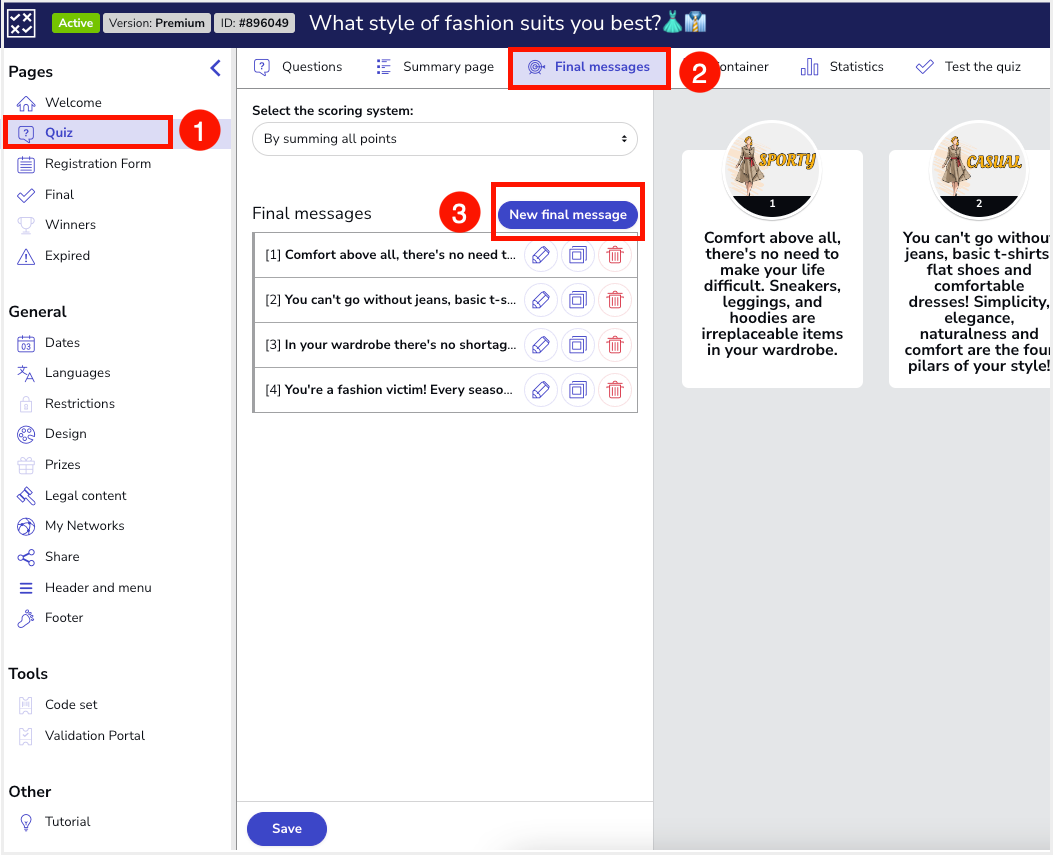Delete final message 2
The width and height of the screenshot is (1053, 856).
(x=614, y=300)
